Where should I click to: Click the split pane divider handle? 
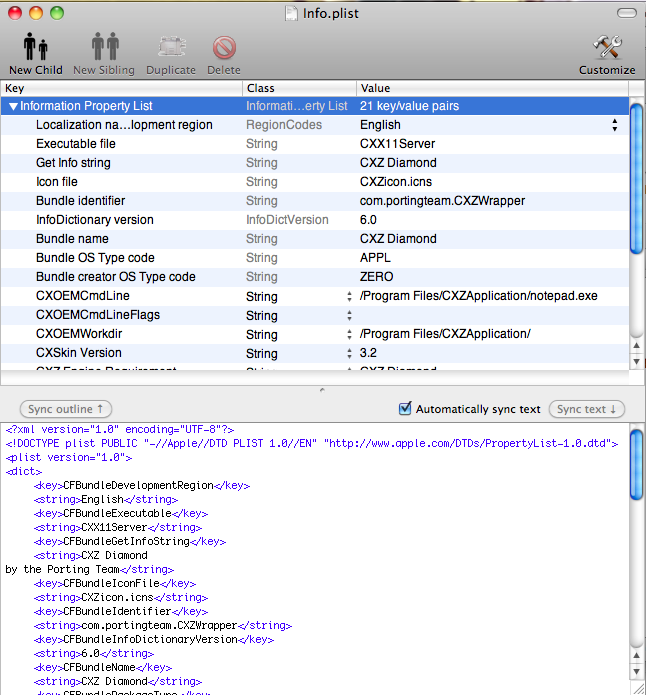(x=322, y=390)
